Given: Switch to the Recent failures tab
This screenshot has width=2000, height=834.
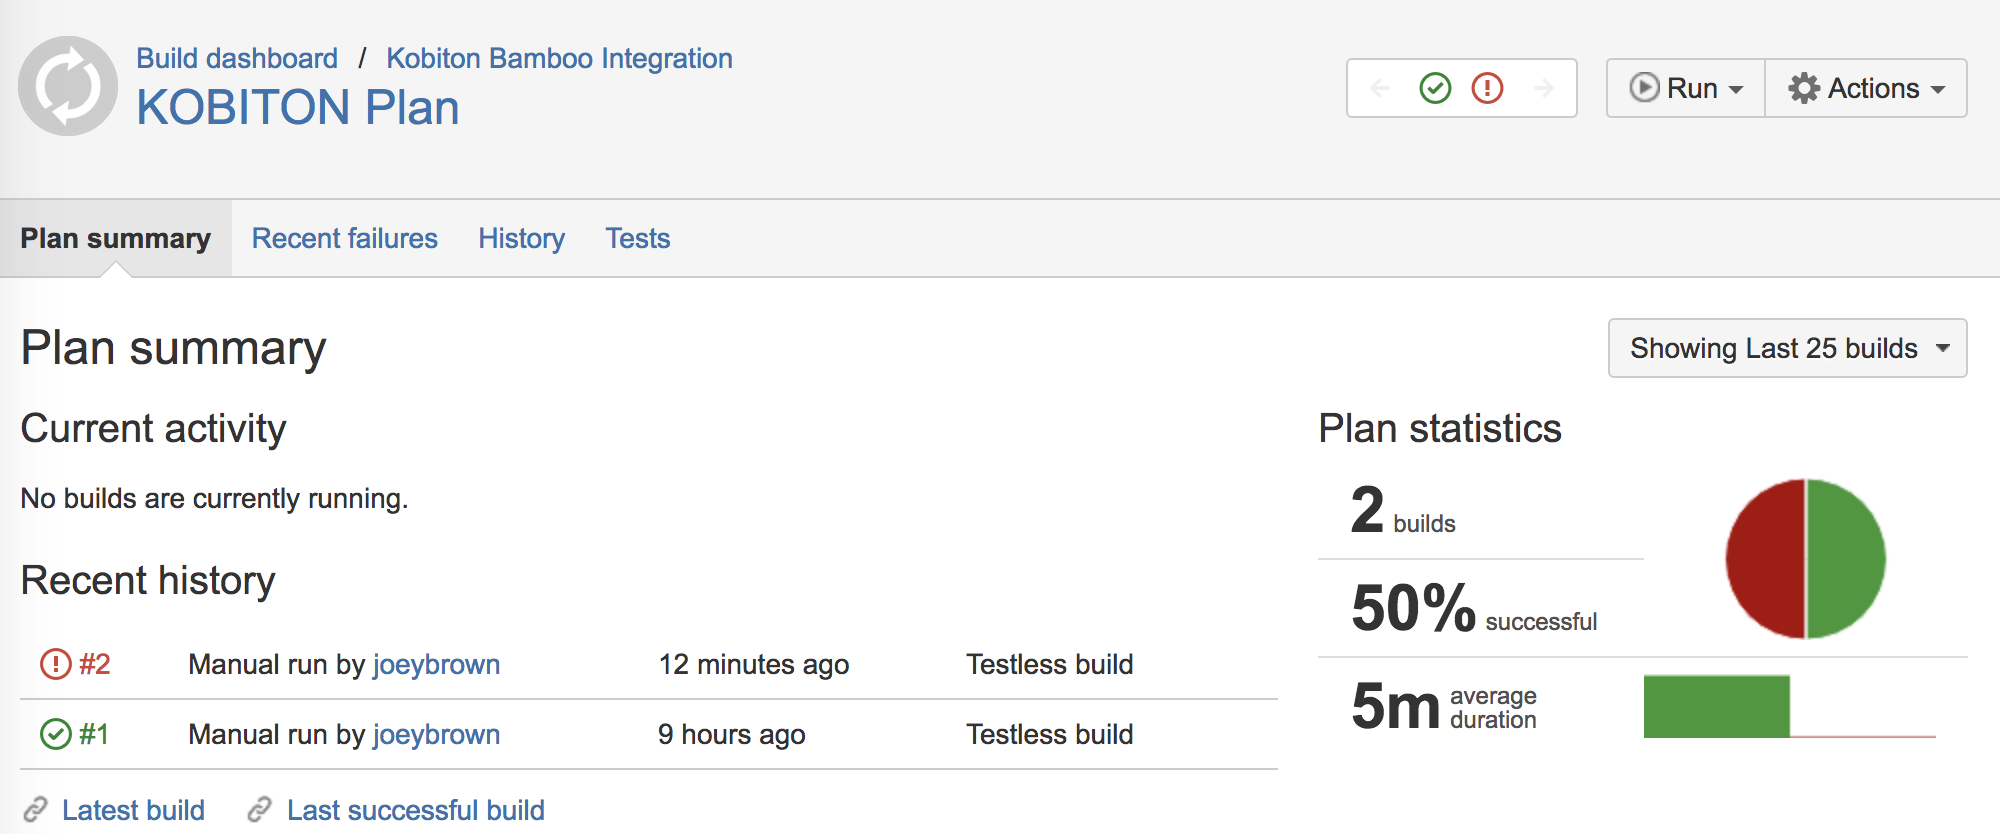Looking at the screenshot, I should pyautogui.click(x=344, y=238).
